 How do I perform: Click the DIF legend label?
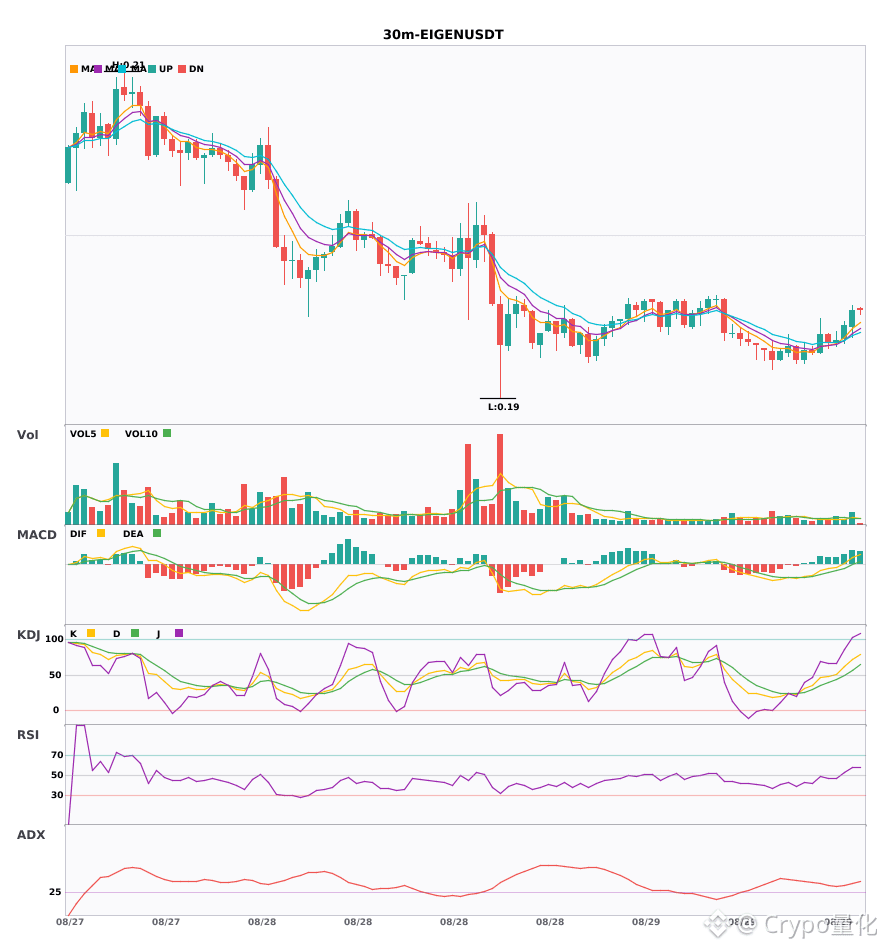tap(78, 534)
